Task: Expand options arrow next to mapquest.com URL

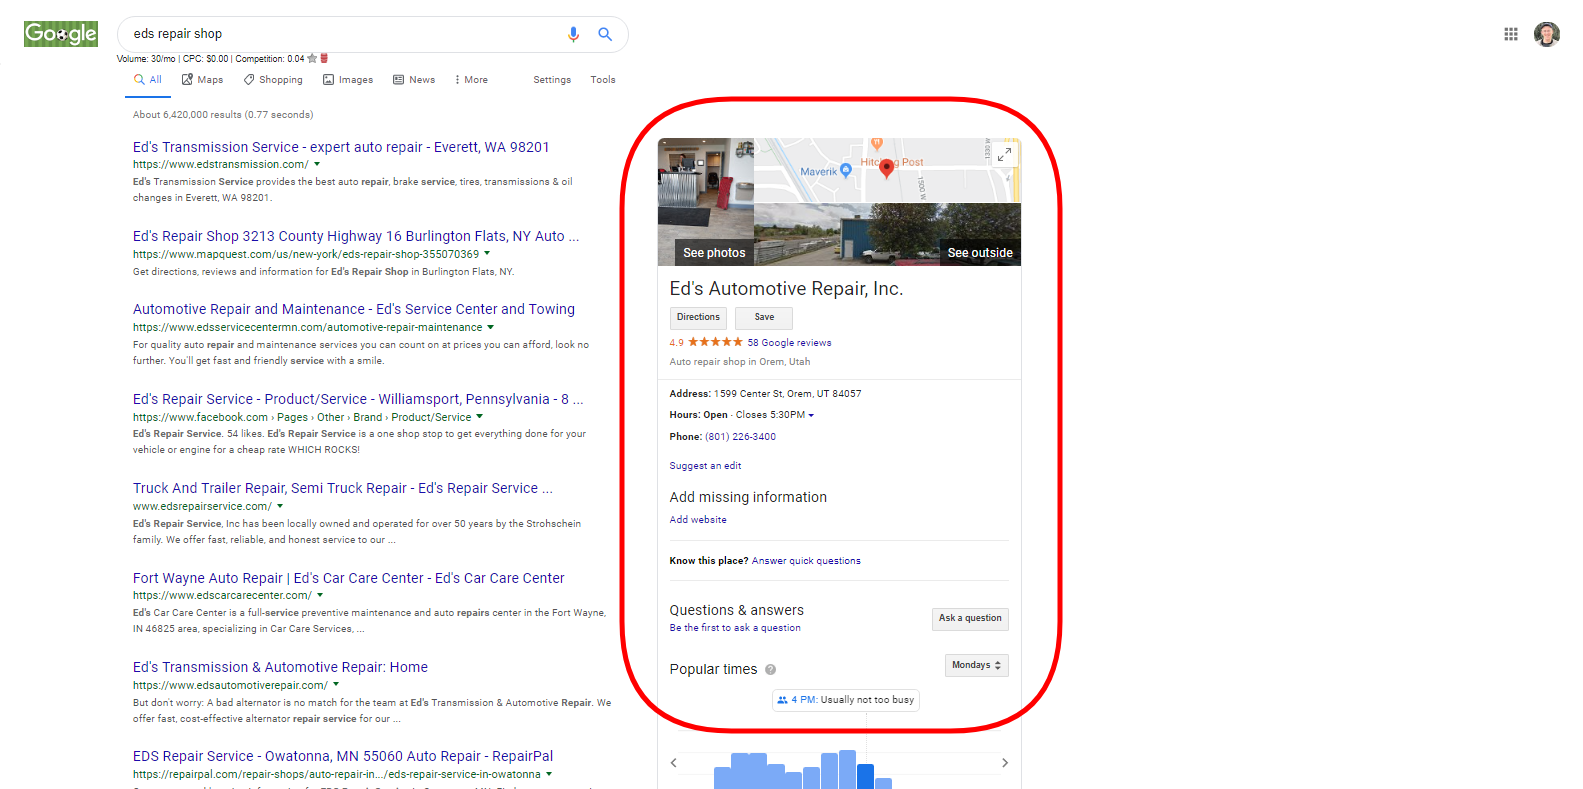Action: click(487, 254)
